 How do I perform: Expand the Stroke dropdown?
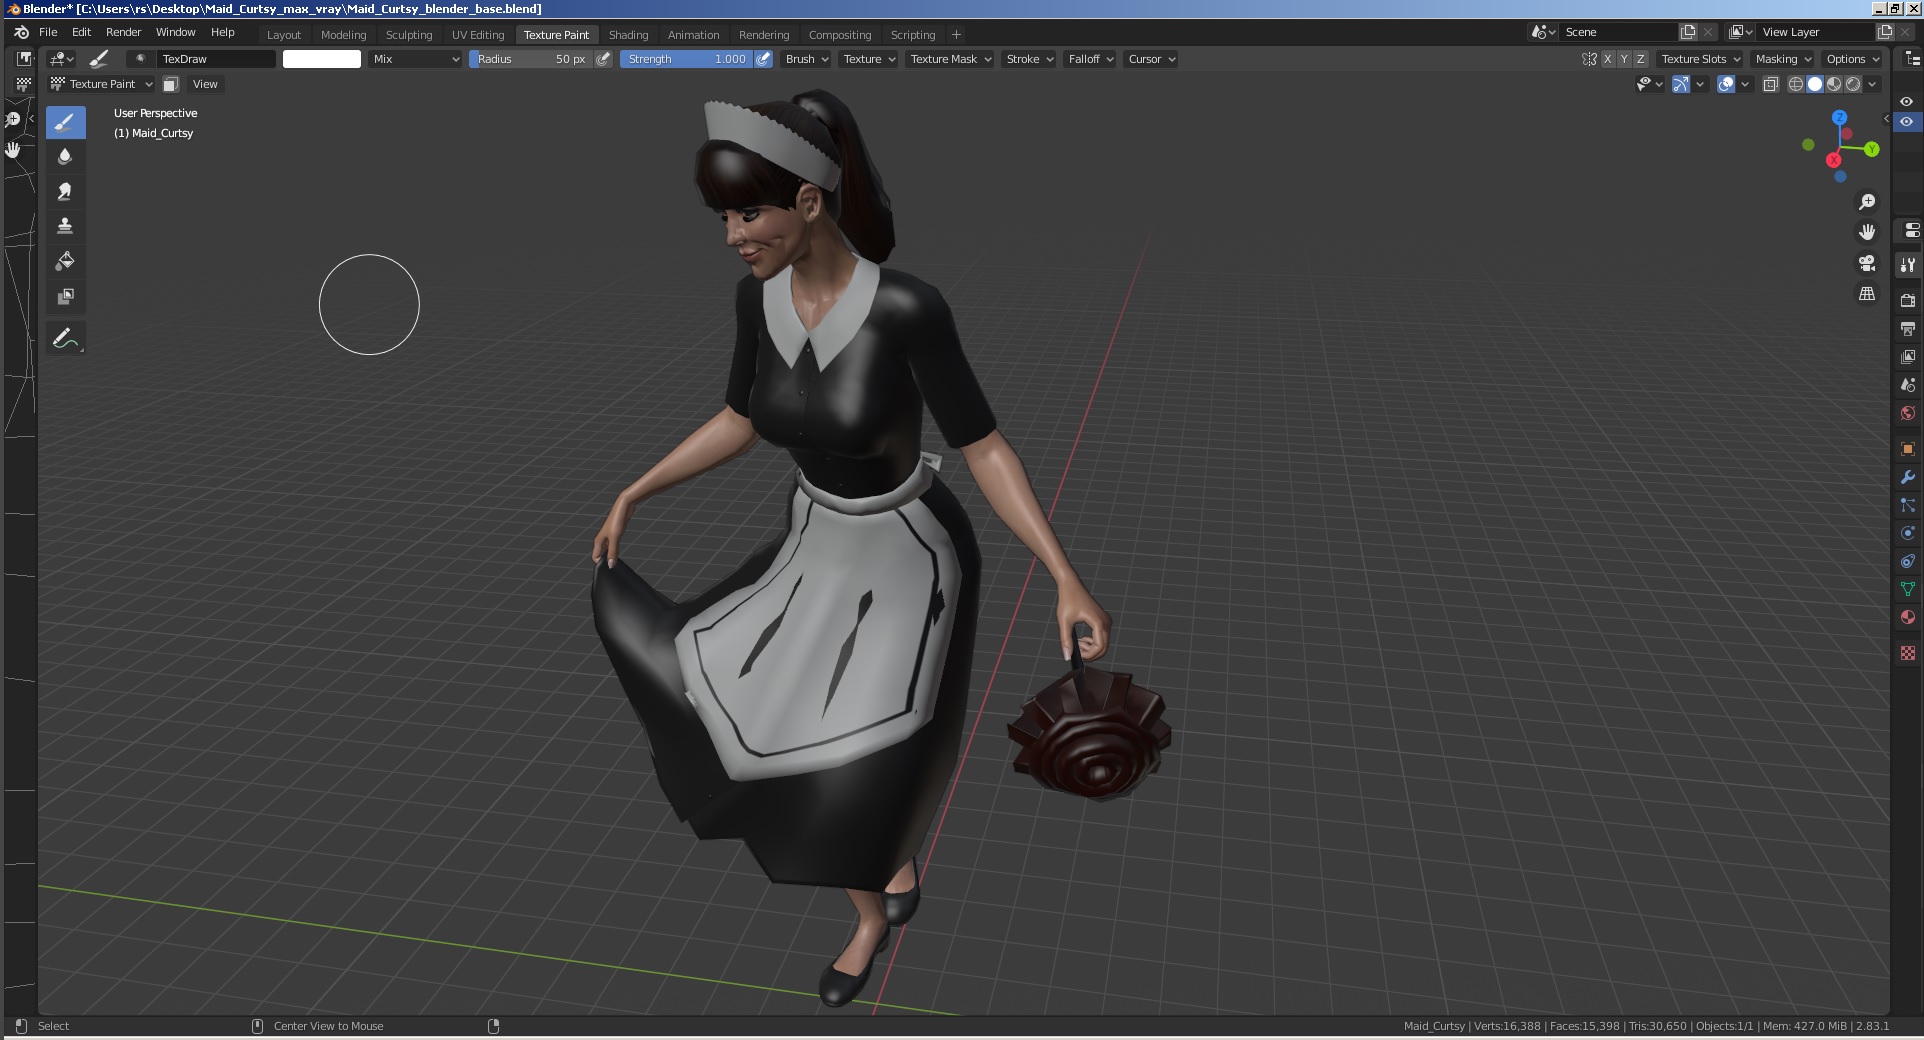[1030, 59]
